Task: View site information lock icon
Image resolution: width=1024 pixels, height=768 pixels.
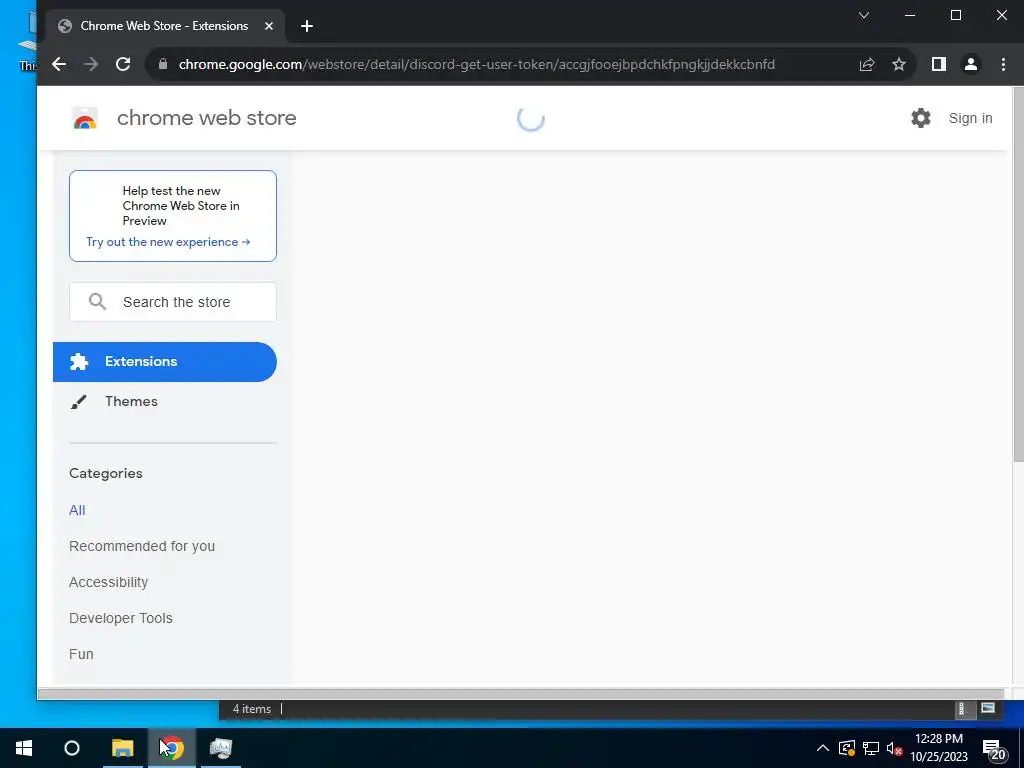Action: click(163, 64)
